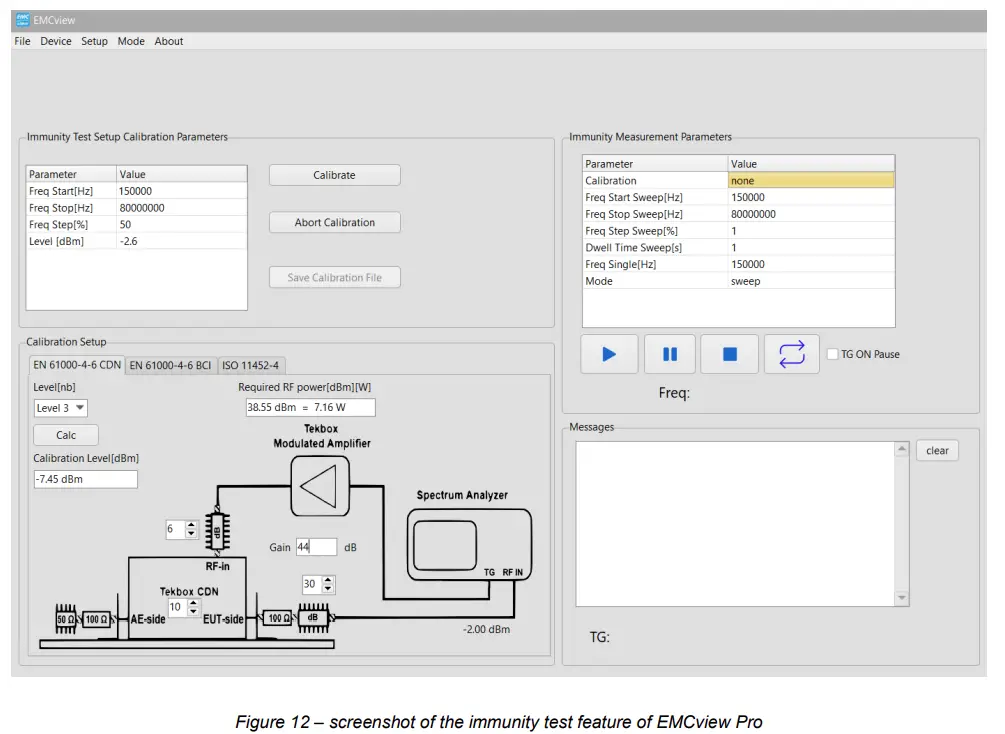Image resolution: width=1005 pixels, height=734 pixels.
Task: Abort the current calibration
Action: (334, 222)
